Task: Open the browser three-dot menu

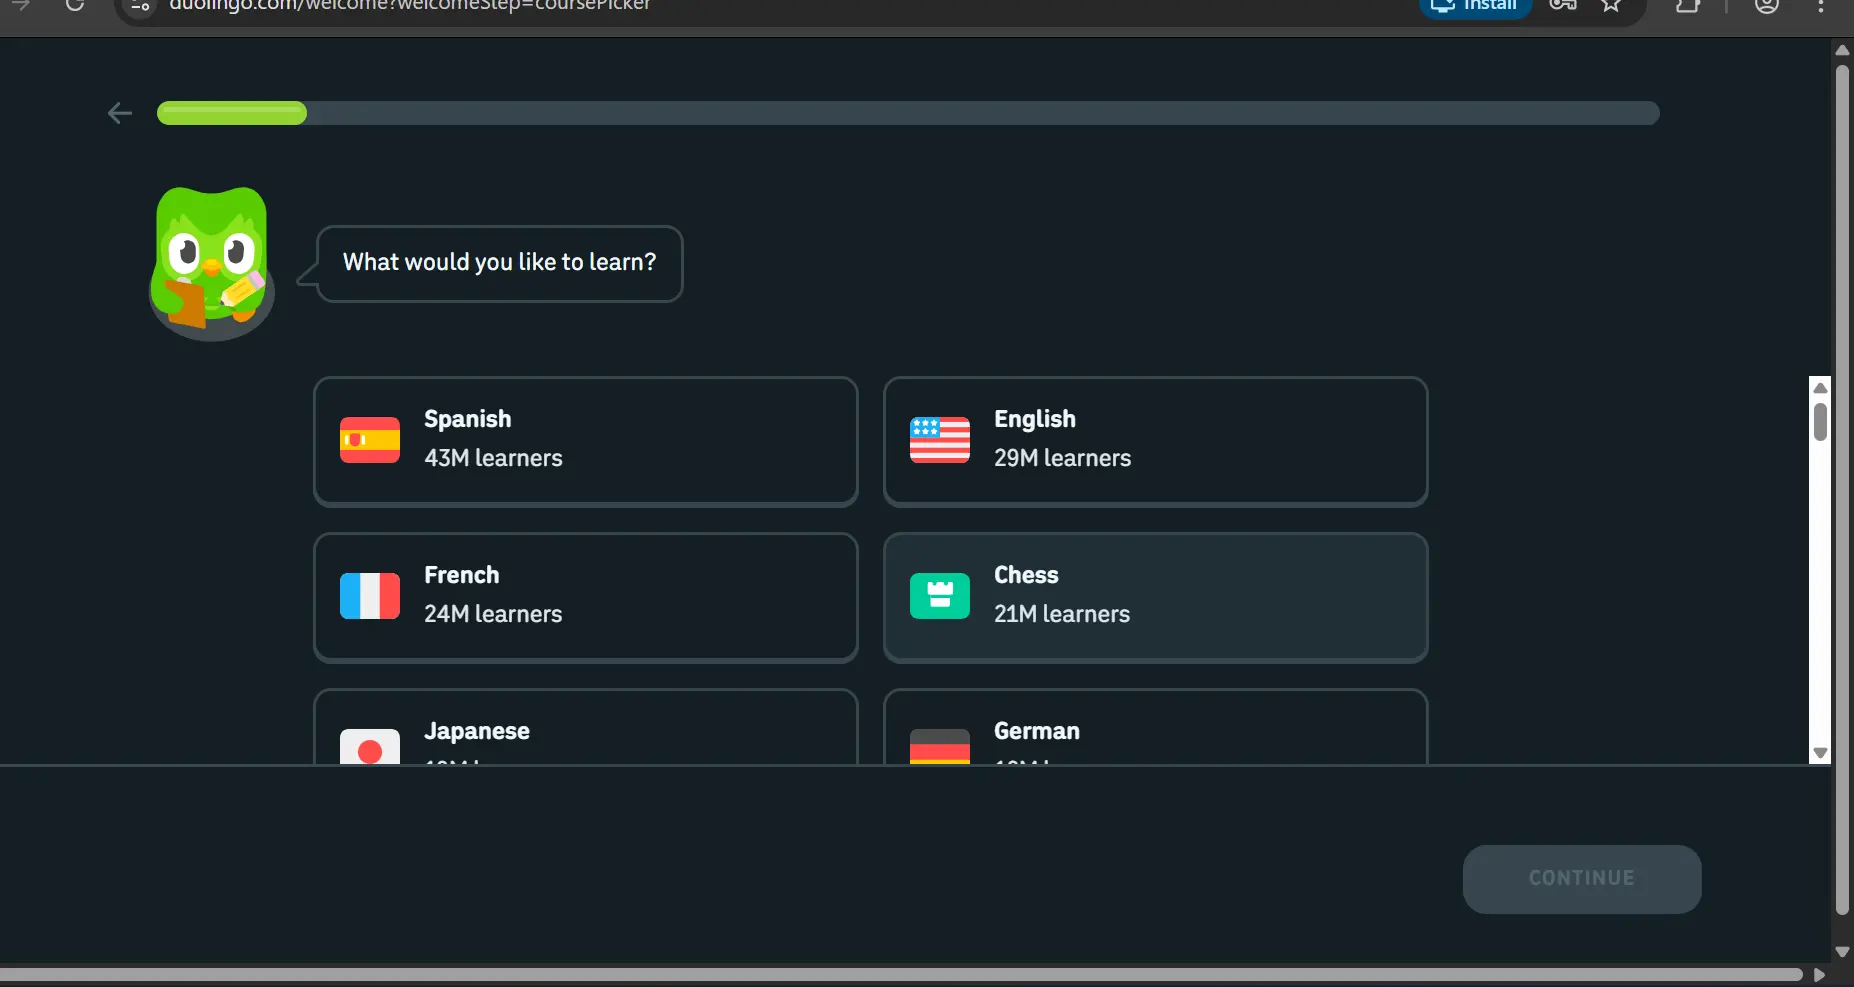Action: coord(1821,5)
